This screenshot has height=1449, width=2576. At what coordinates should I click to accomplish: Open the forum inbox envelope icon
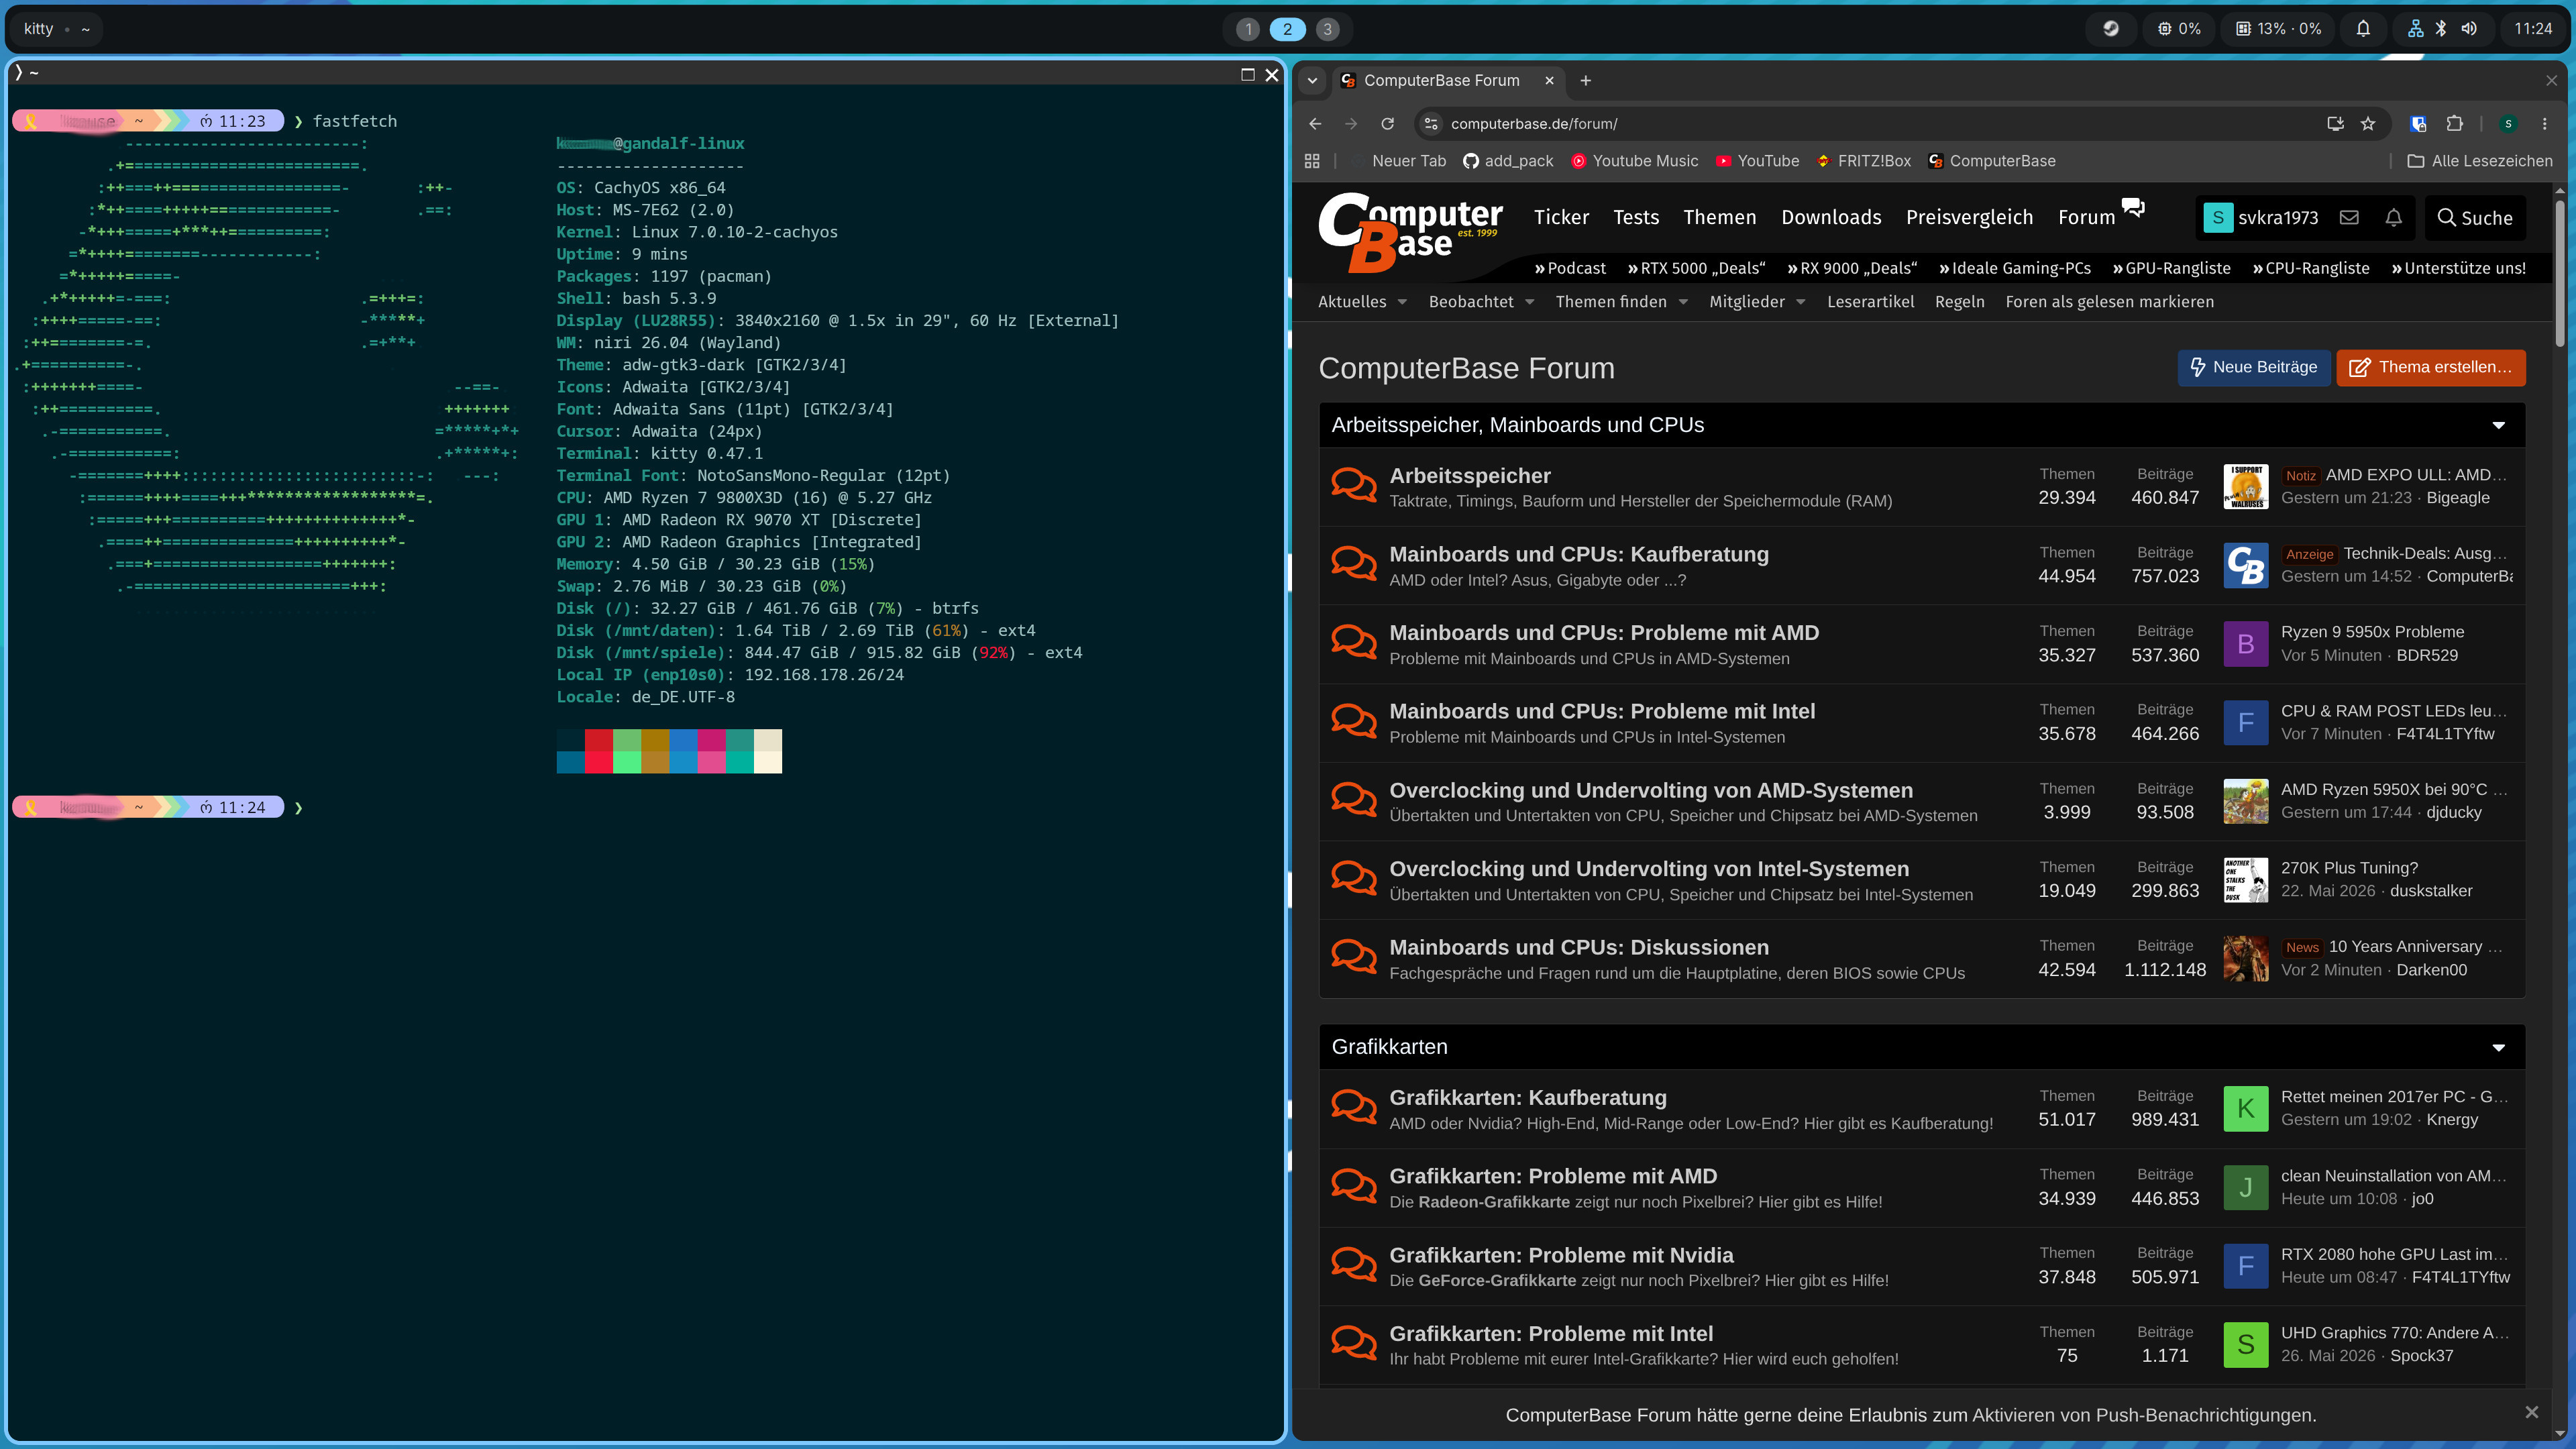click(x=2349, y=218)
